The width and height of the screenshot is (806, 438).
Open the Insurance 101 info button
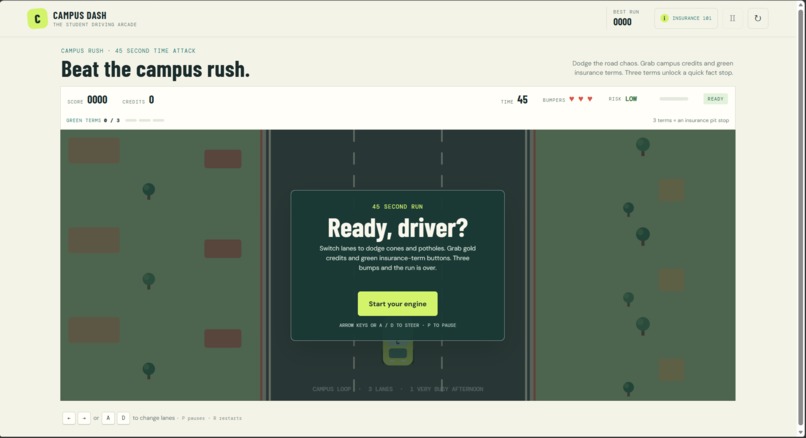[x=686, y=19]
